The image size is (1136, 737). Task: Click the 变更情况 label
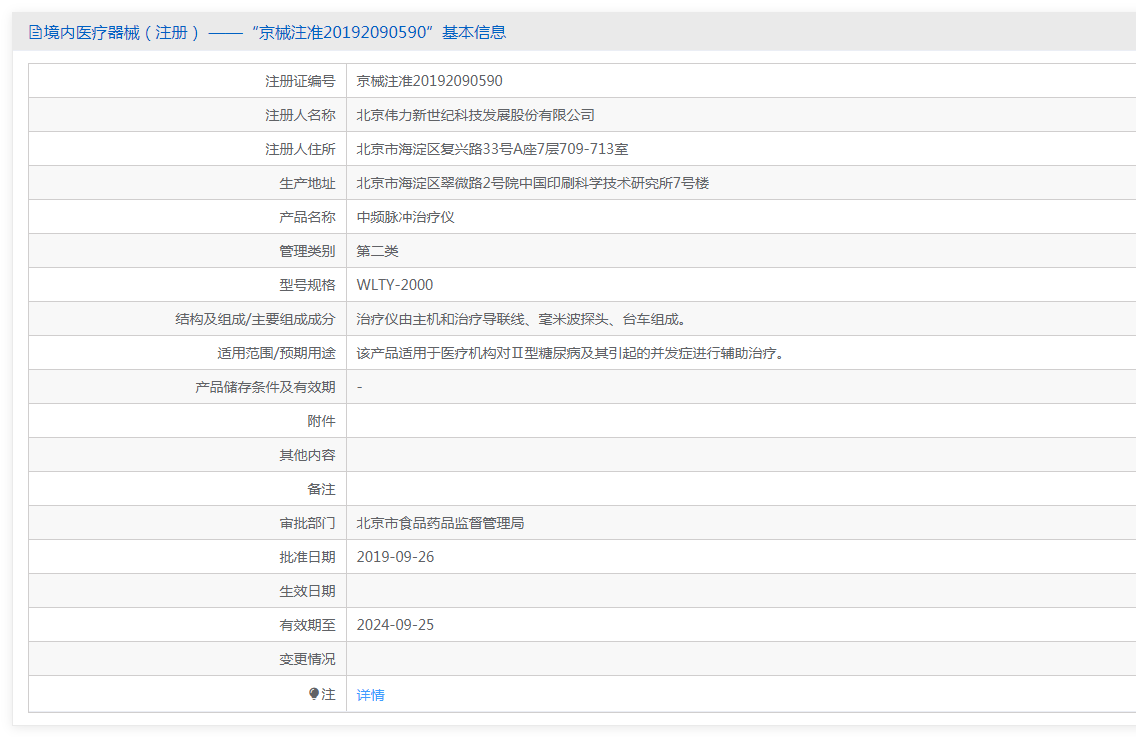tap(307, 659)
